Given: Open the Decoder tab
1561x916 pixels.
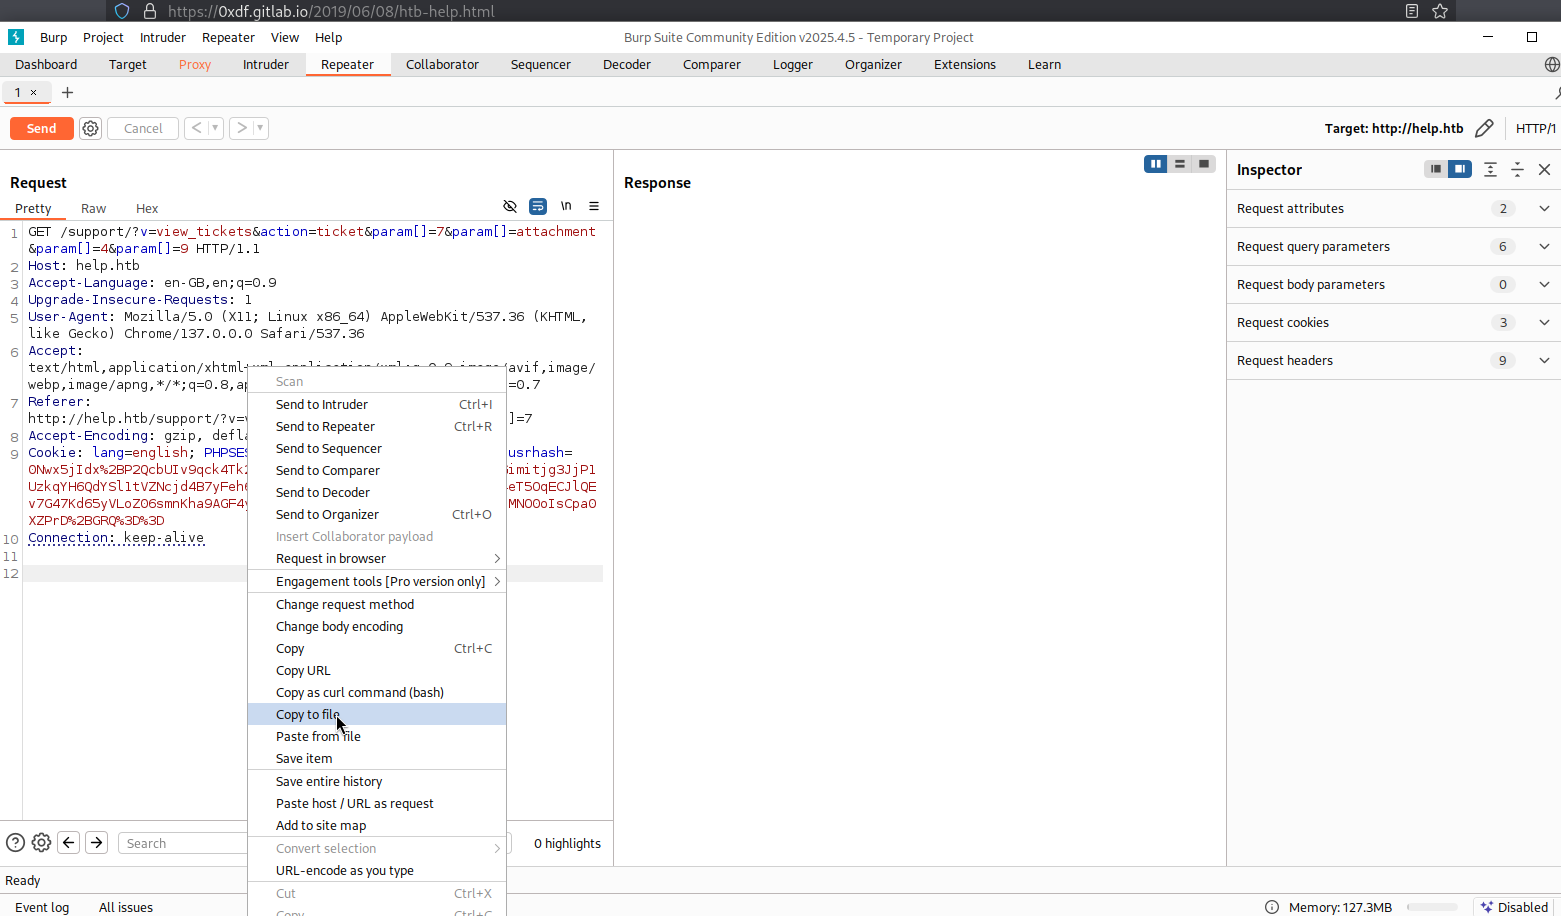Looking at the screenshot, I should [626, 65].
